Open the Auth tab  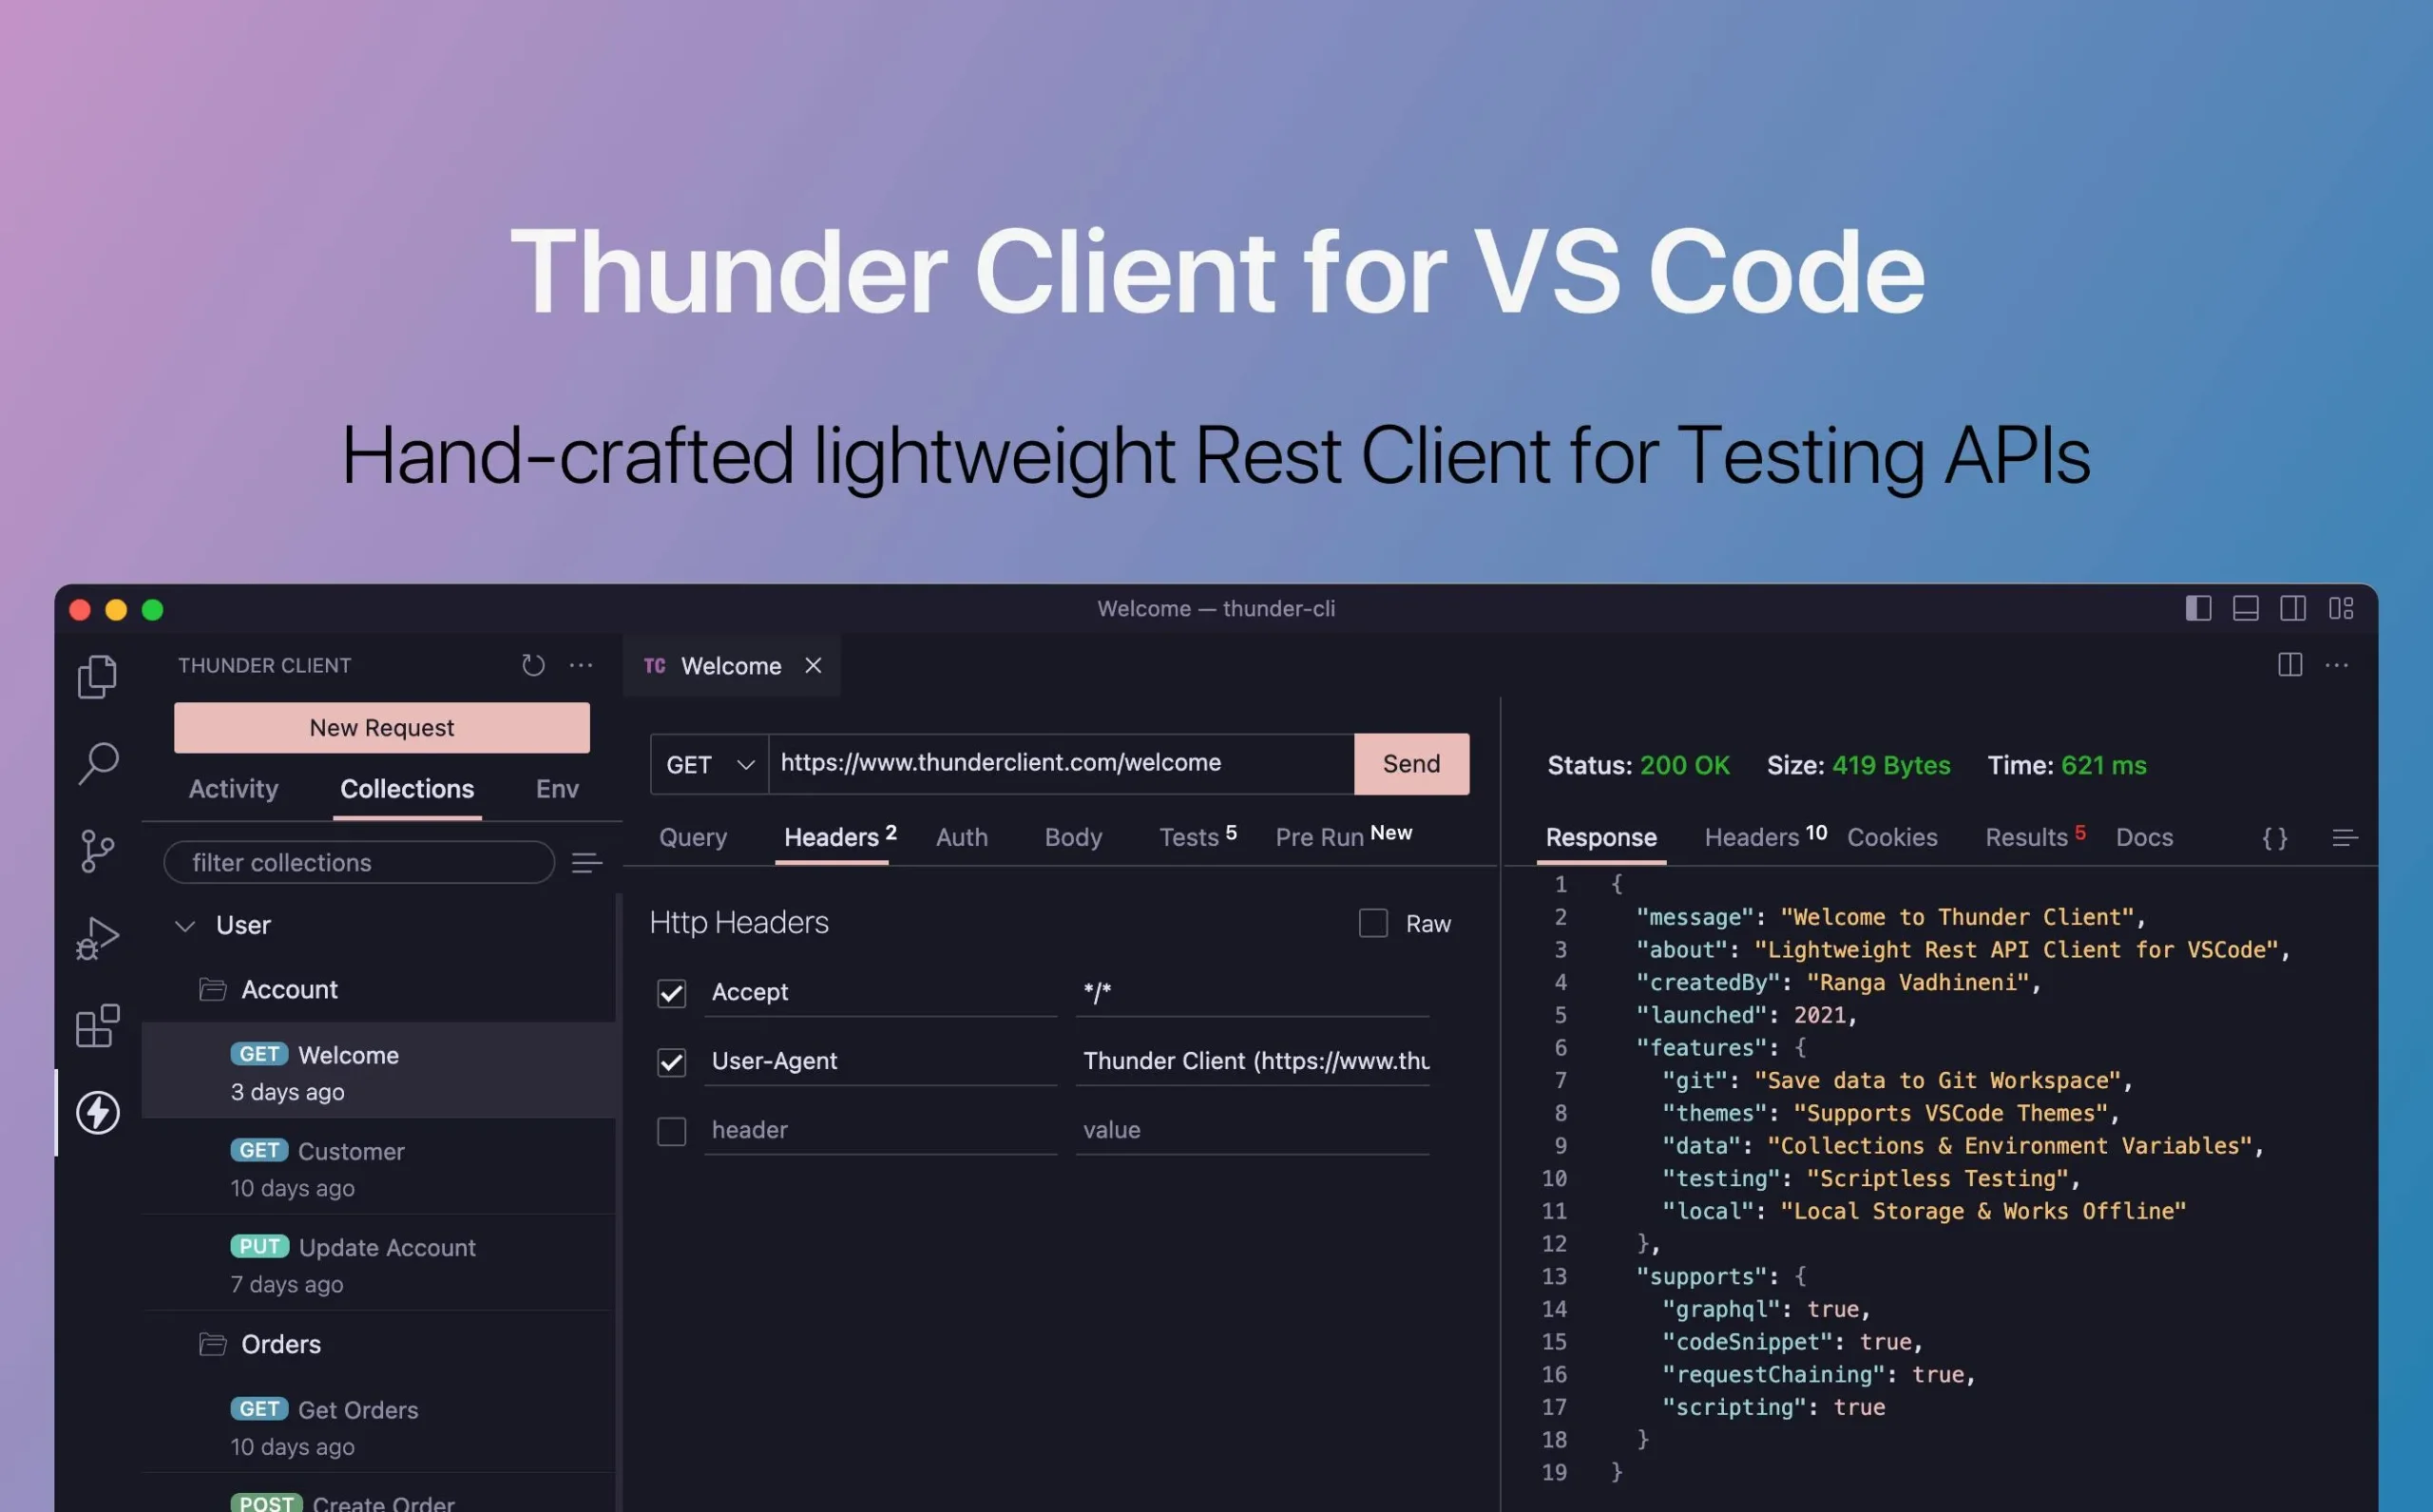pos(962,837)
